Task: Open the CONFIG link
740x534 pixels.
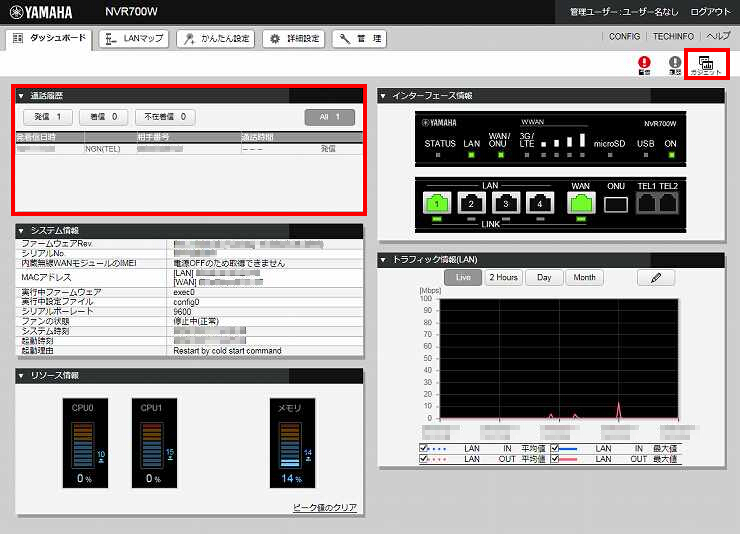Action: coord(624,36)
